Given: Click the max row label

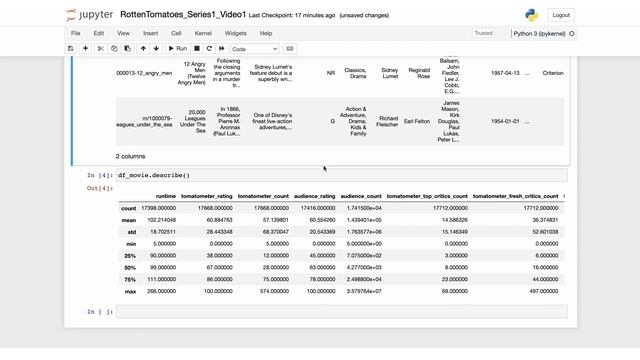Looking at the screenshot, I should point(130,292).
